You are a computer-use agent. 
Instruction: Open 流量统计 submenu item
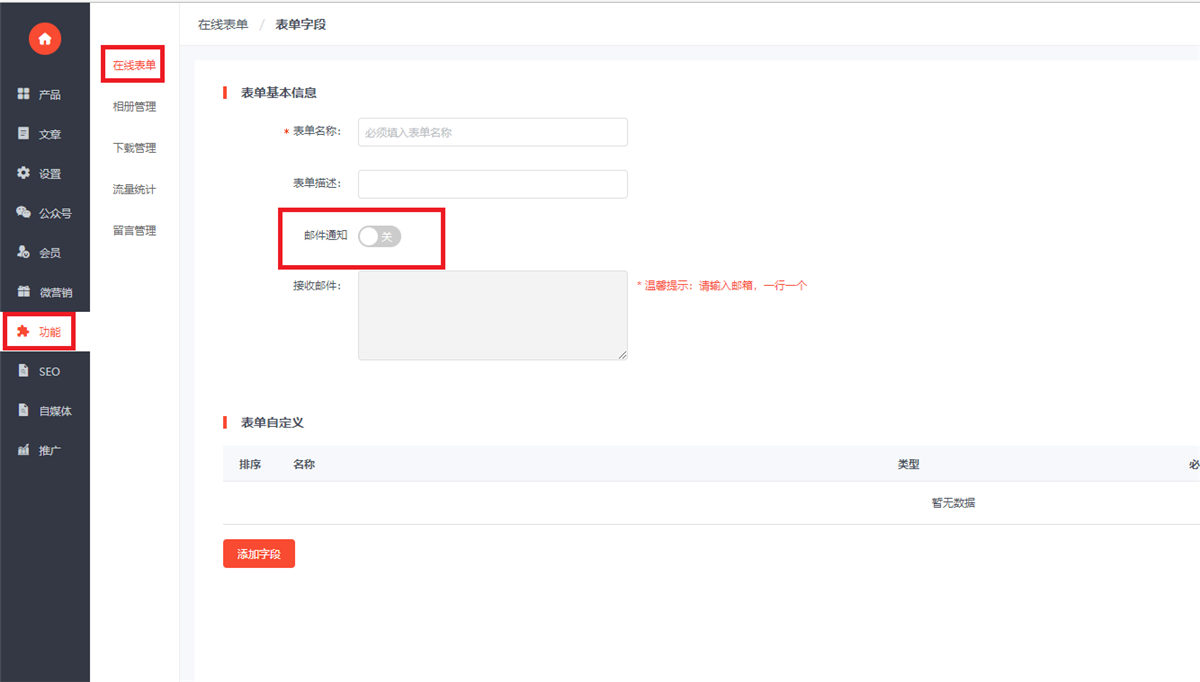pos(134,189)
